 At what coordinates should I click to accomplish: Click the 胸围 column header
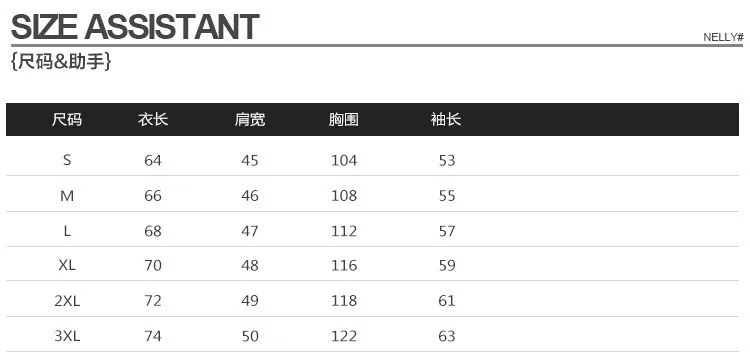tap(344, 119)
